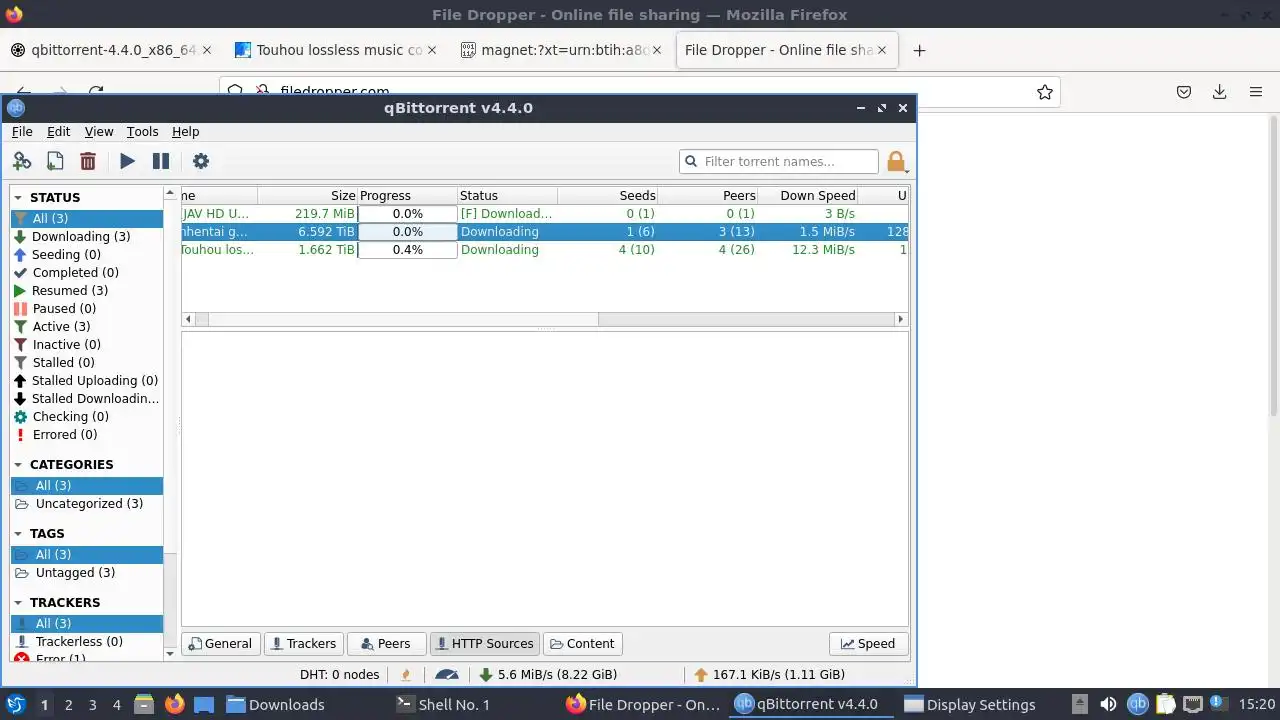Image resolution: width=1280 pixels, height=720 pixels.
Task: Click the Firefox launcher in the taskbar
Action: coord(174,704)
